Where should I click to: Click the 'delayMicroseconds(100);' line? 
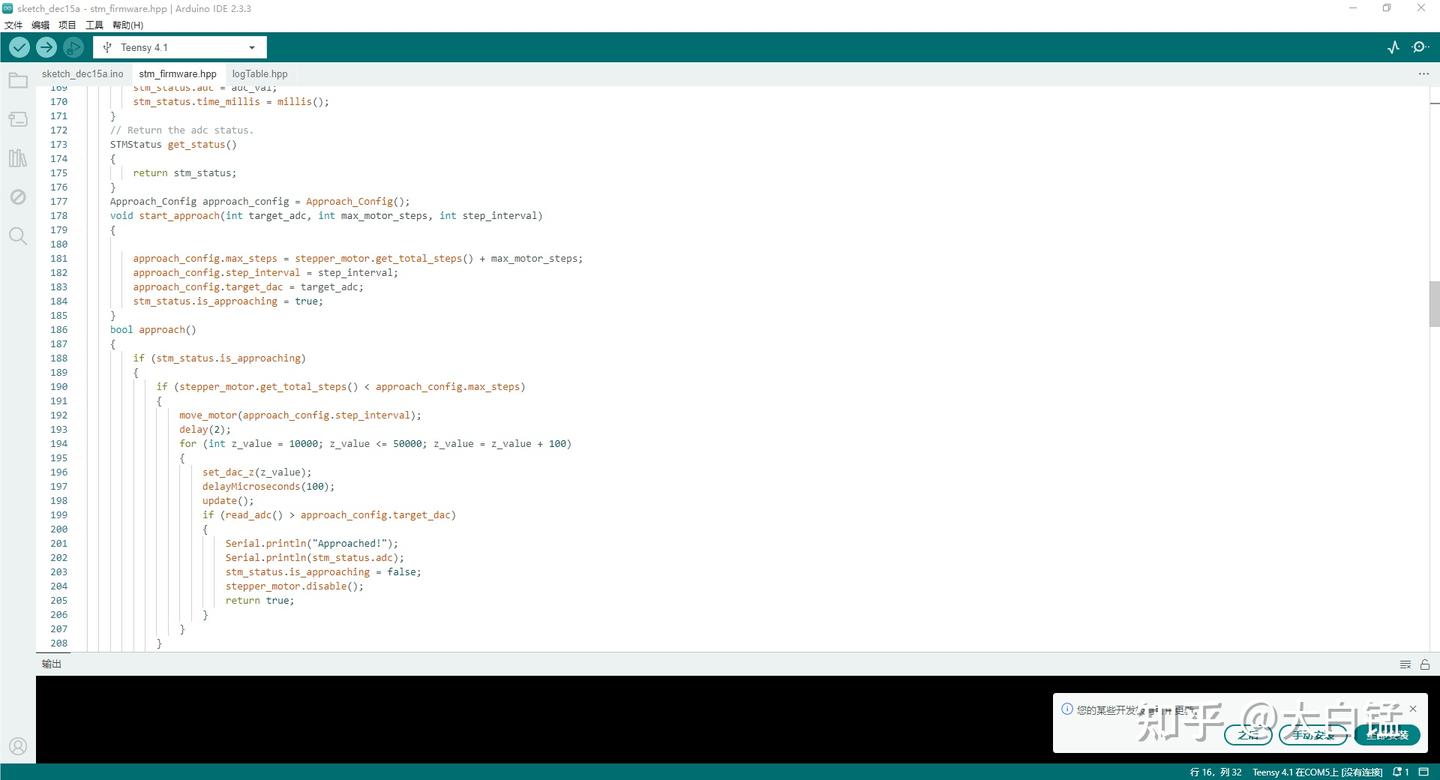pos(268,487)
